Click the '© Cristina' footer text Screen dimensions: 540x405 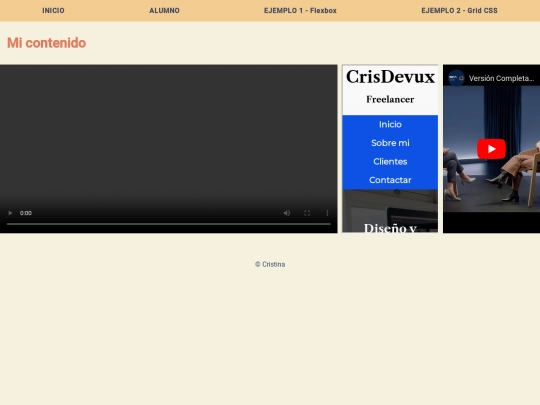(x=270, y=264)
